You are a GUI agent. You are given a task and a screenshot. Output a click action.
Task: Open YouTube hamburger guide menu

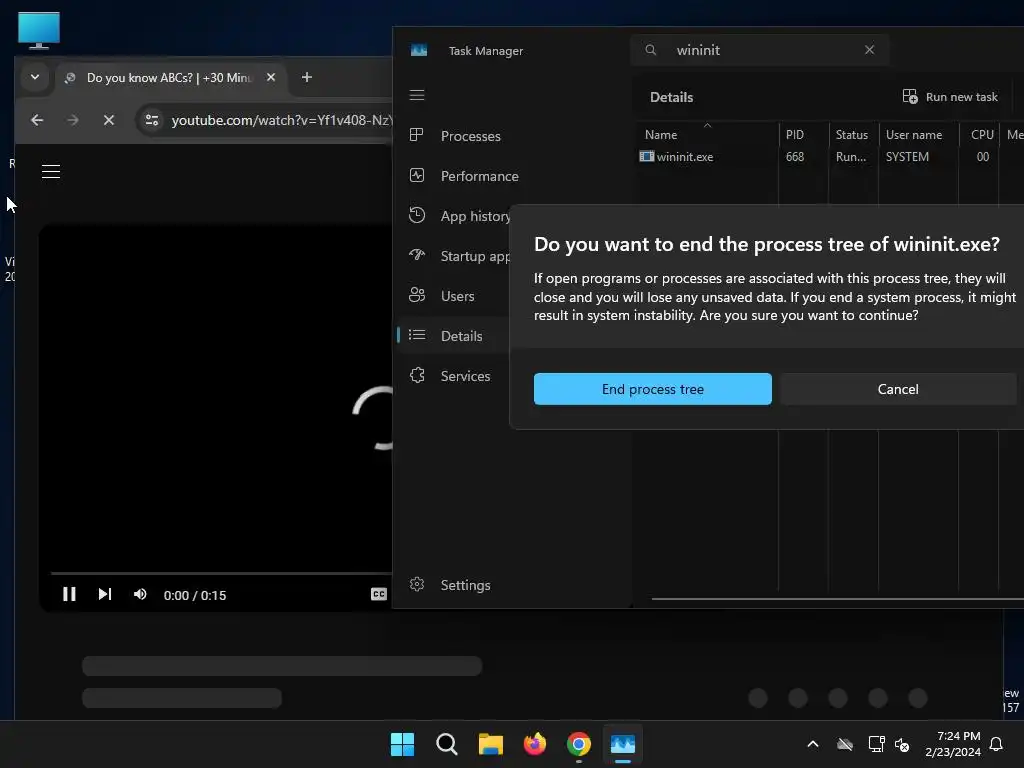(51, 171)
